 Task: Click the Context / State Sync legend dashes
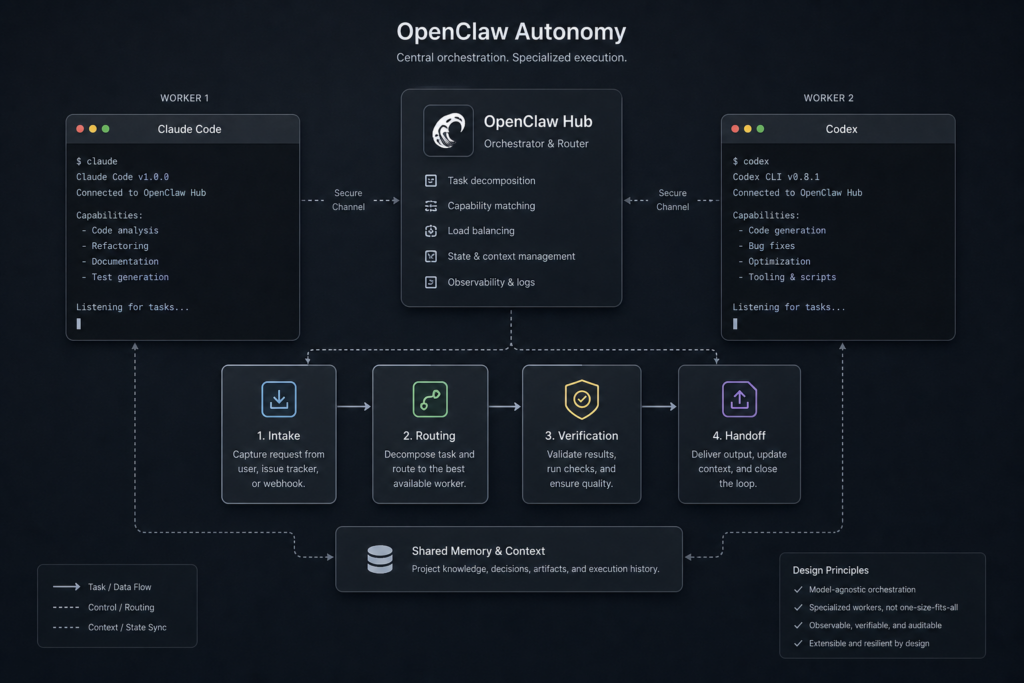(x=66, y=627)
